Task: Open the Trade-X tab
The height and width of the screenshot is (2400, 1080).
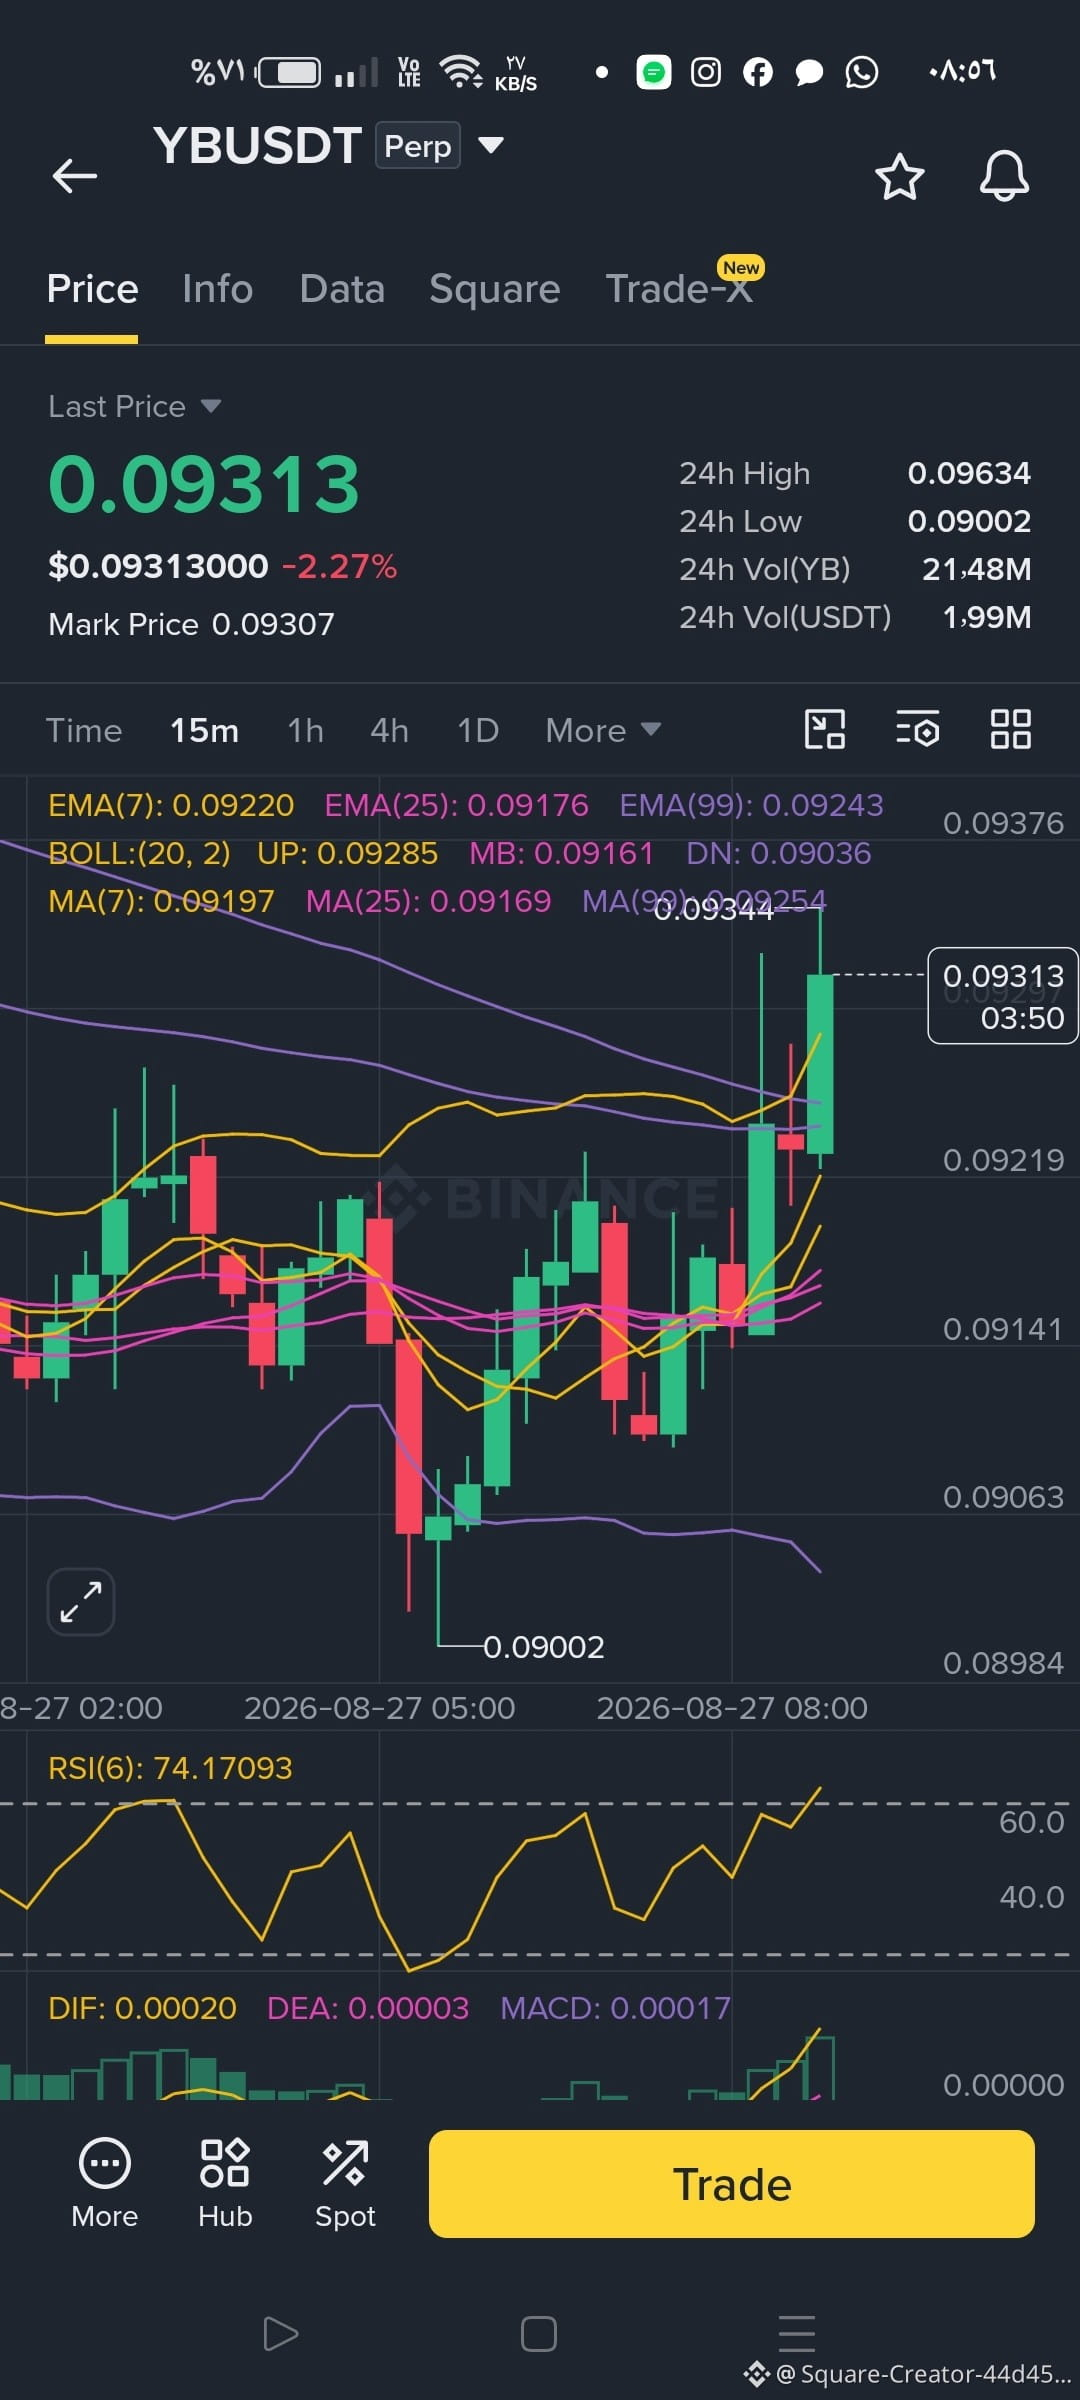Action: coord(679,289)
